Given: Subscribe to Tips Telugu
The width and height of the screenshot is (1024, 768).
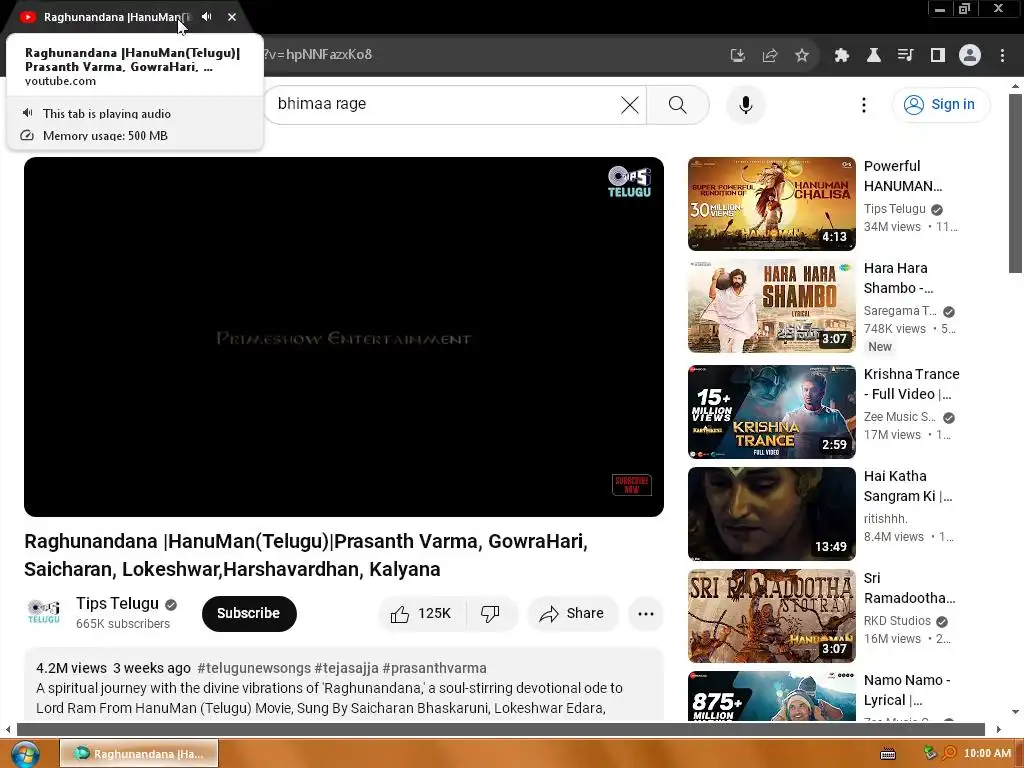Looking at the screenshot, I should pyautogui.click(x=249, y=613).
